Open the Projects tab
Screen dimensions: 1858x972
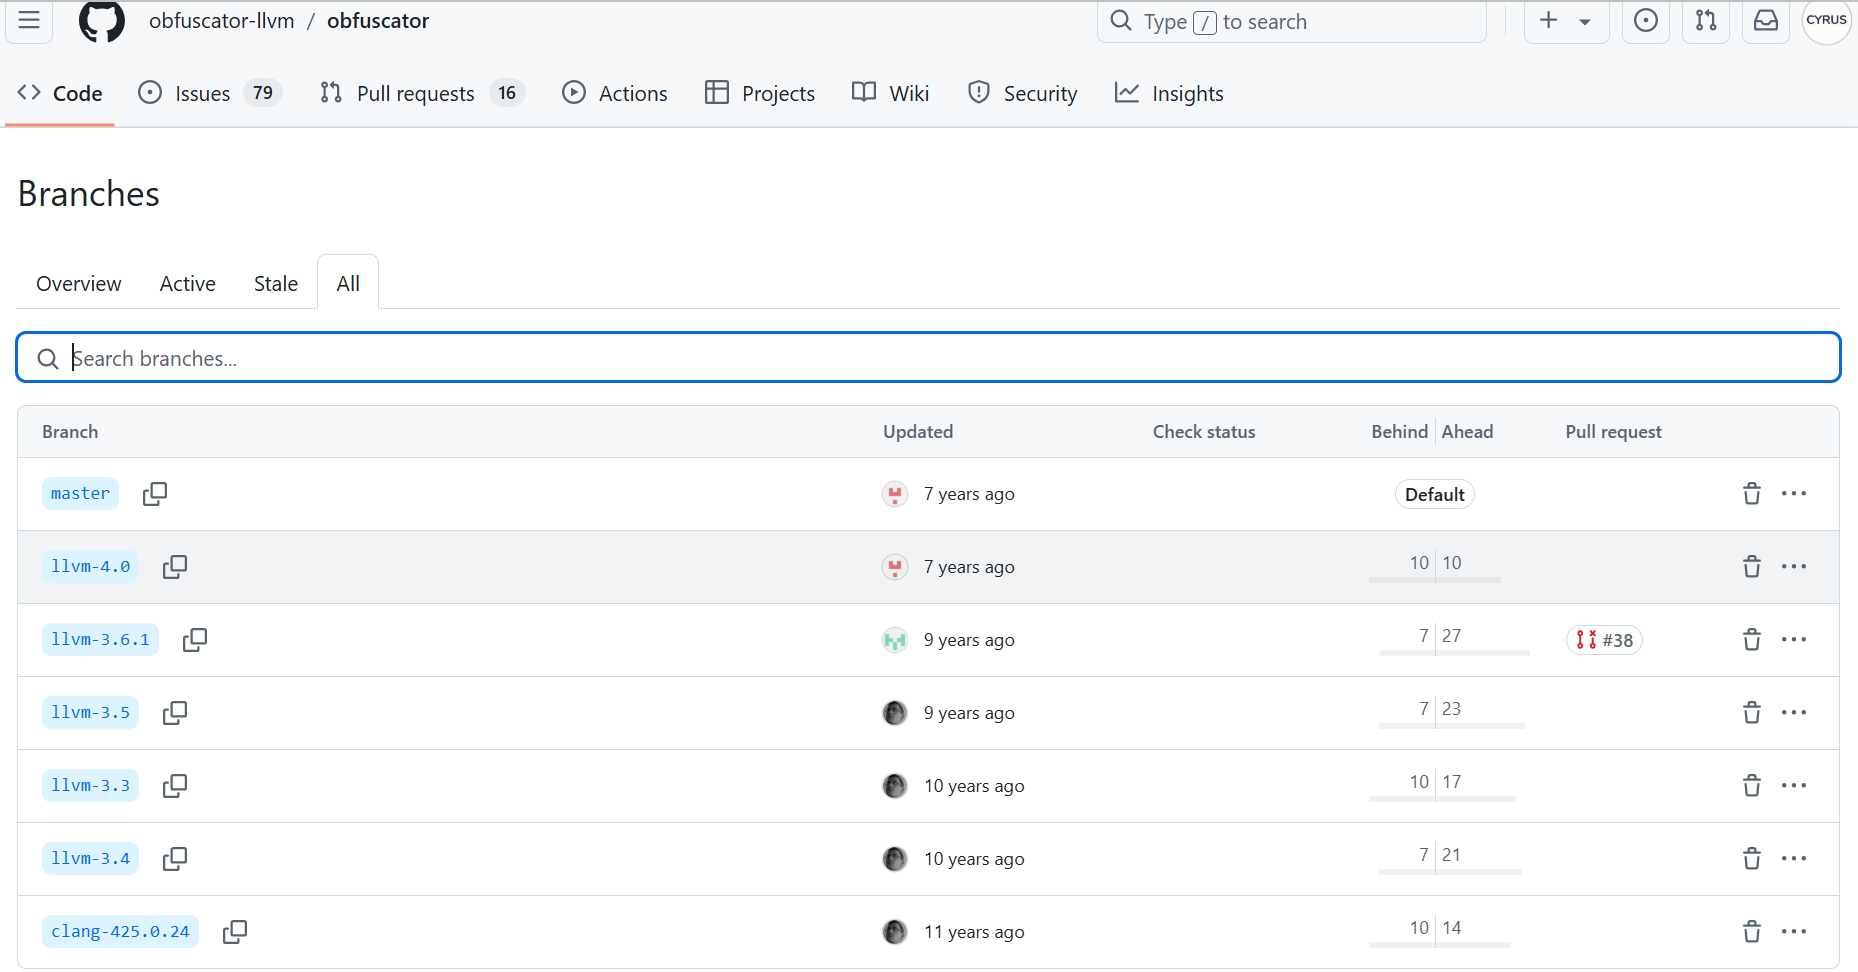(760, 93)
